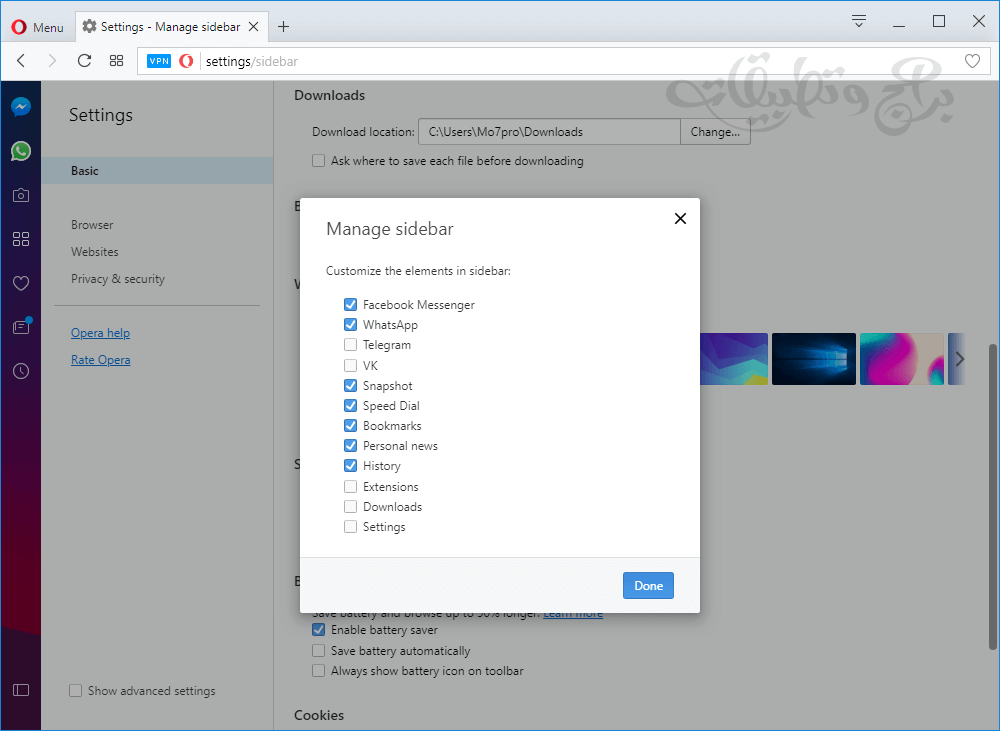Click the next wallpapers arrow chevron

point(958,358)
